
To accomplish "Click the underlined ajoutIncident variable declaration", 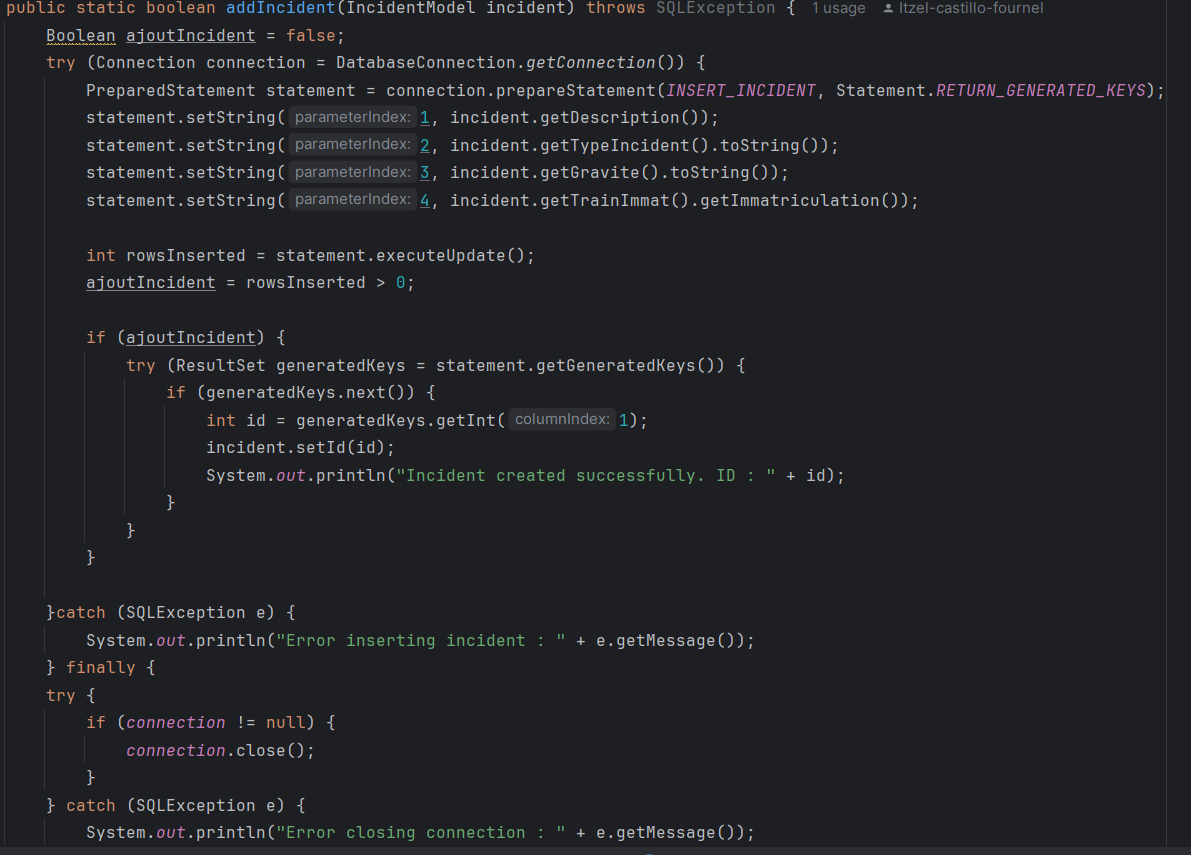I will [x=190, y=35].
